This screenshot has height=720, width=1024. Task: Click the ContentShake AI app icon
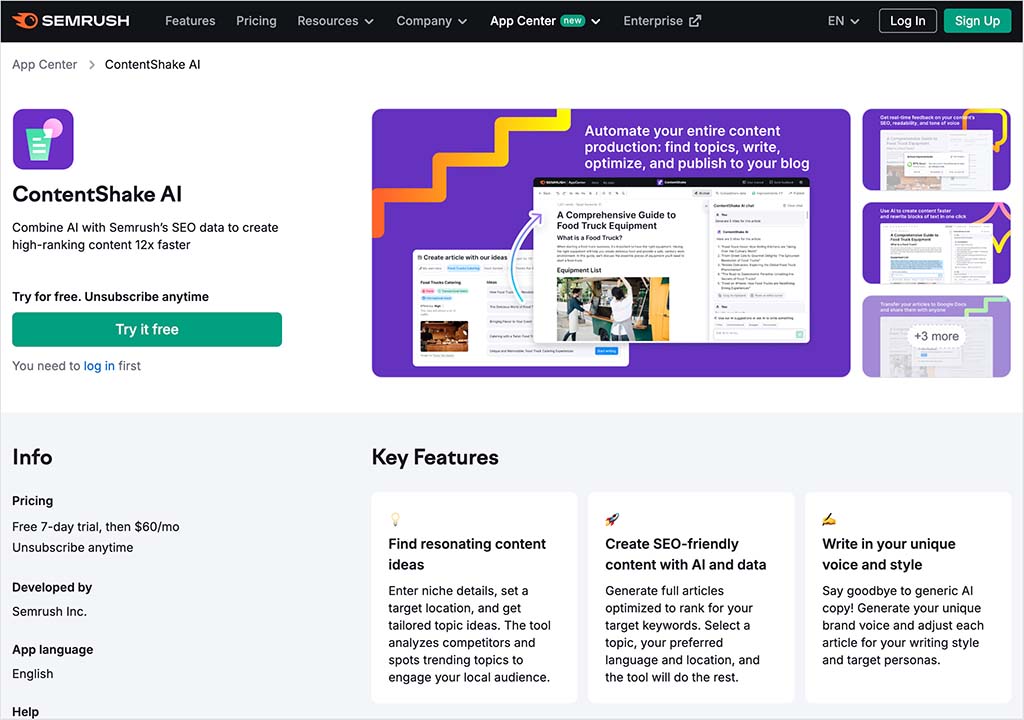(43, 139)
